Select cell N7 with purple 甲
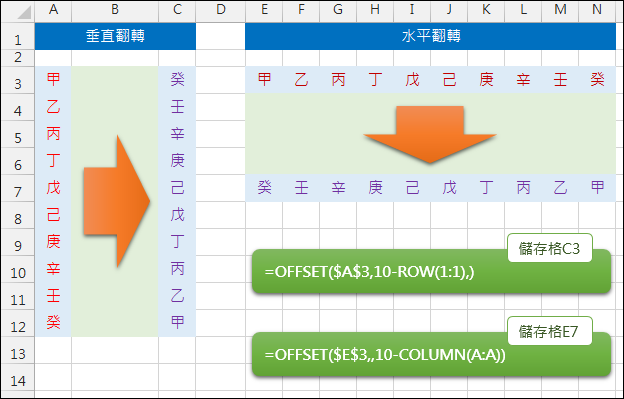 pyautogui.click(x=597, y=188)
